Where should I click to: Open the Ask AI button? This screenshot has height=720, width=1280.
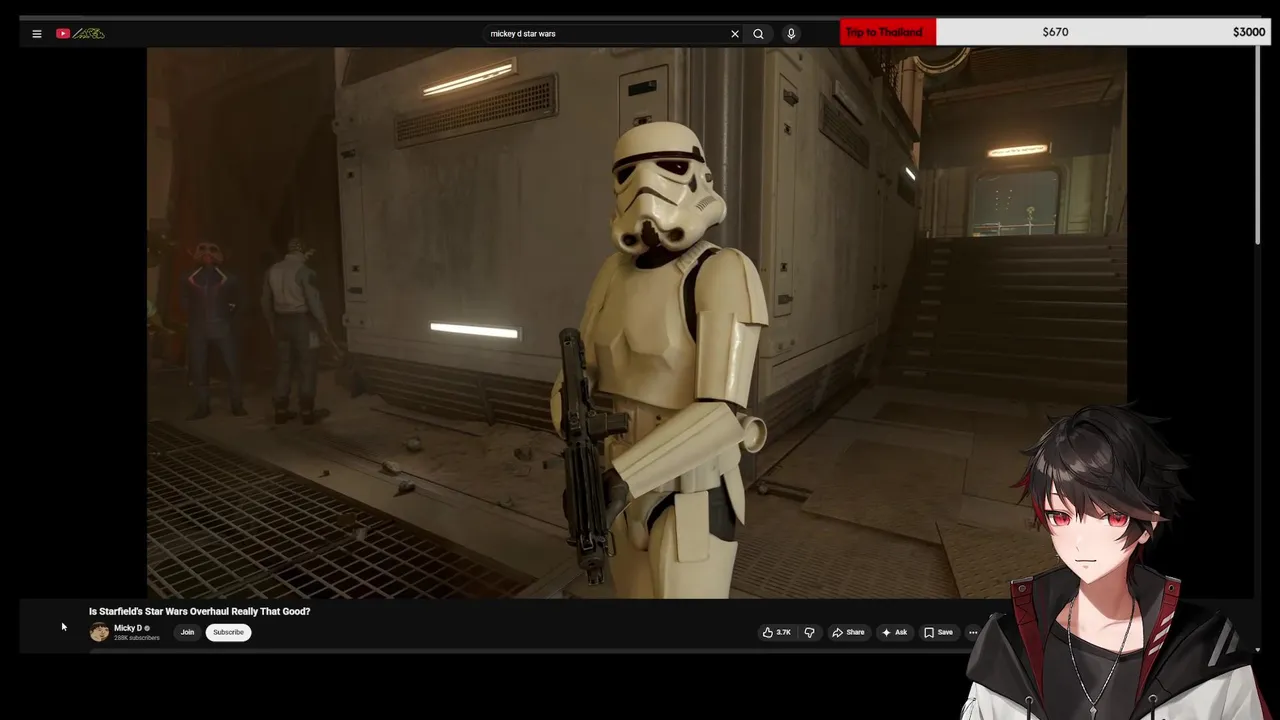(894, 632)
